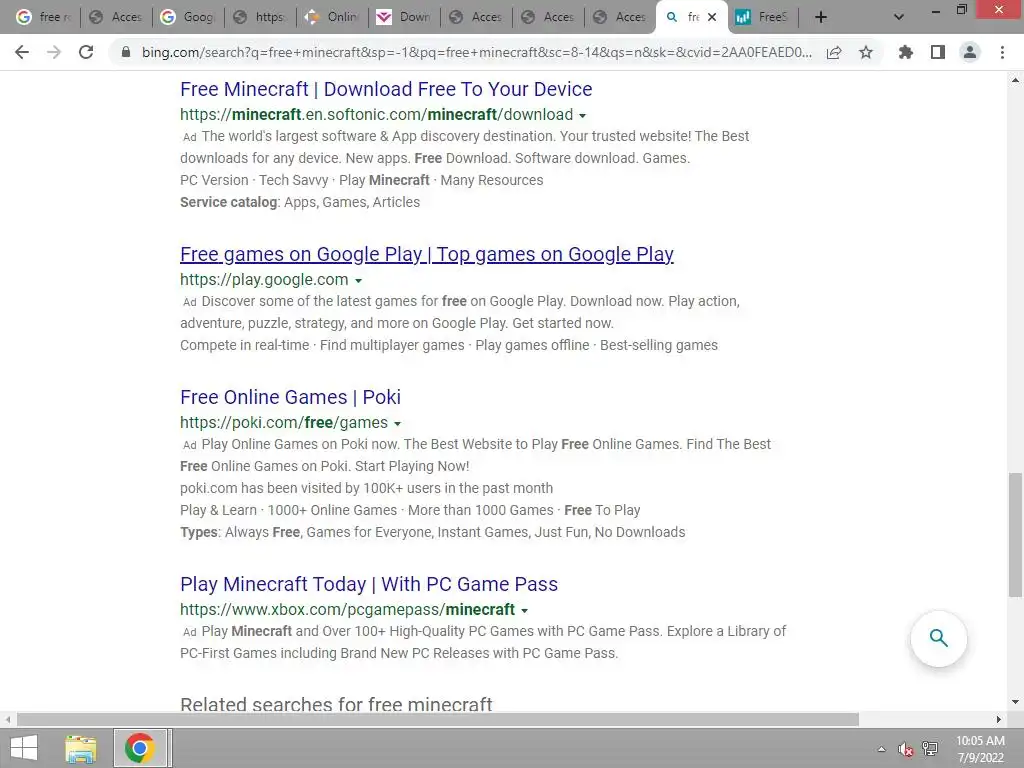1024x768 pixels.
Task: Click the Chrome taskbar icon
Action: pos(139,748)
